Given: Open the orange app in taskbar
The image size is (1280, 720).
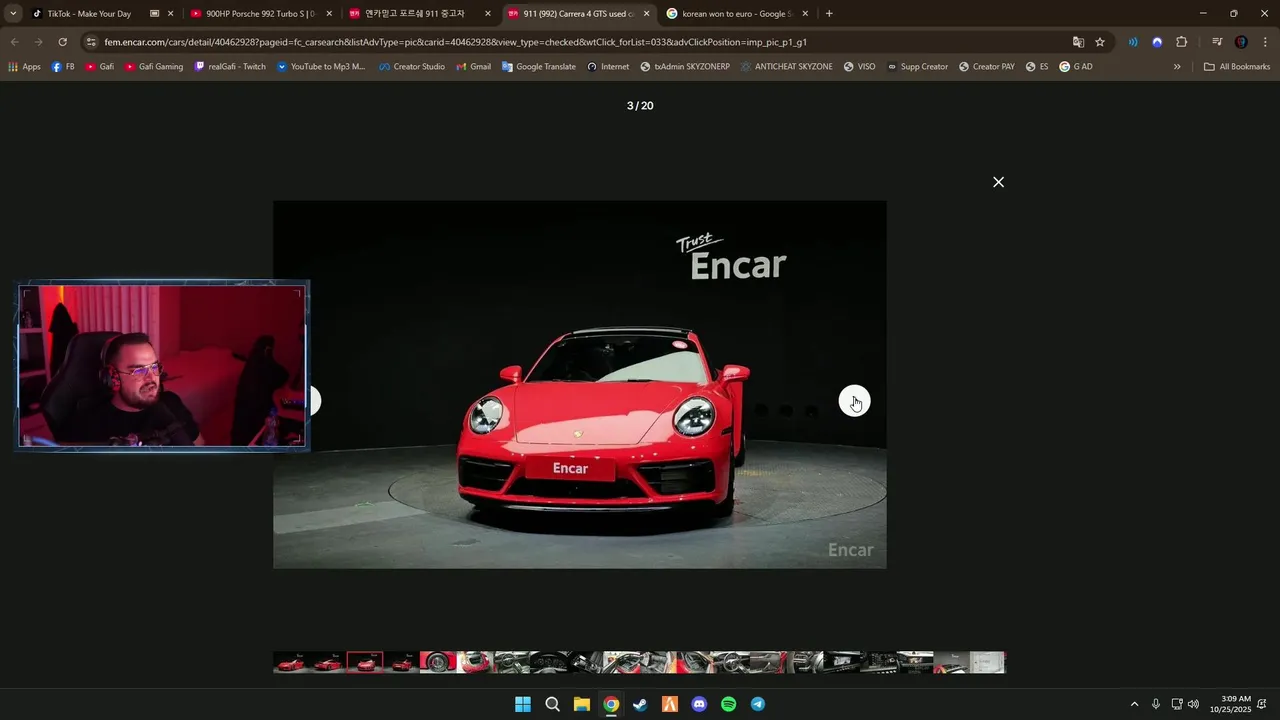Looking at the screenshot, I should click(669, 704).
